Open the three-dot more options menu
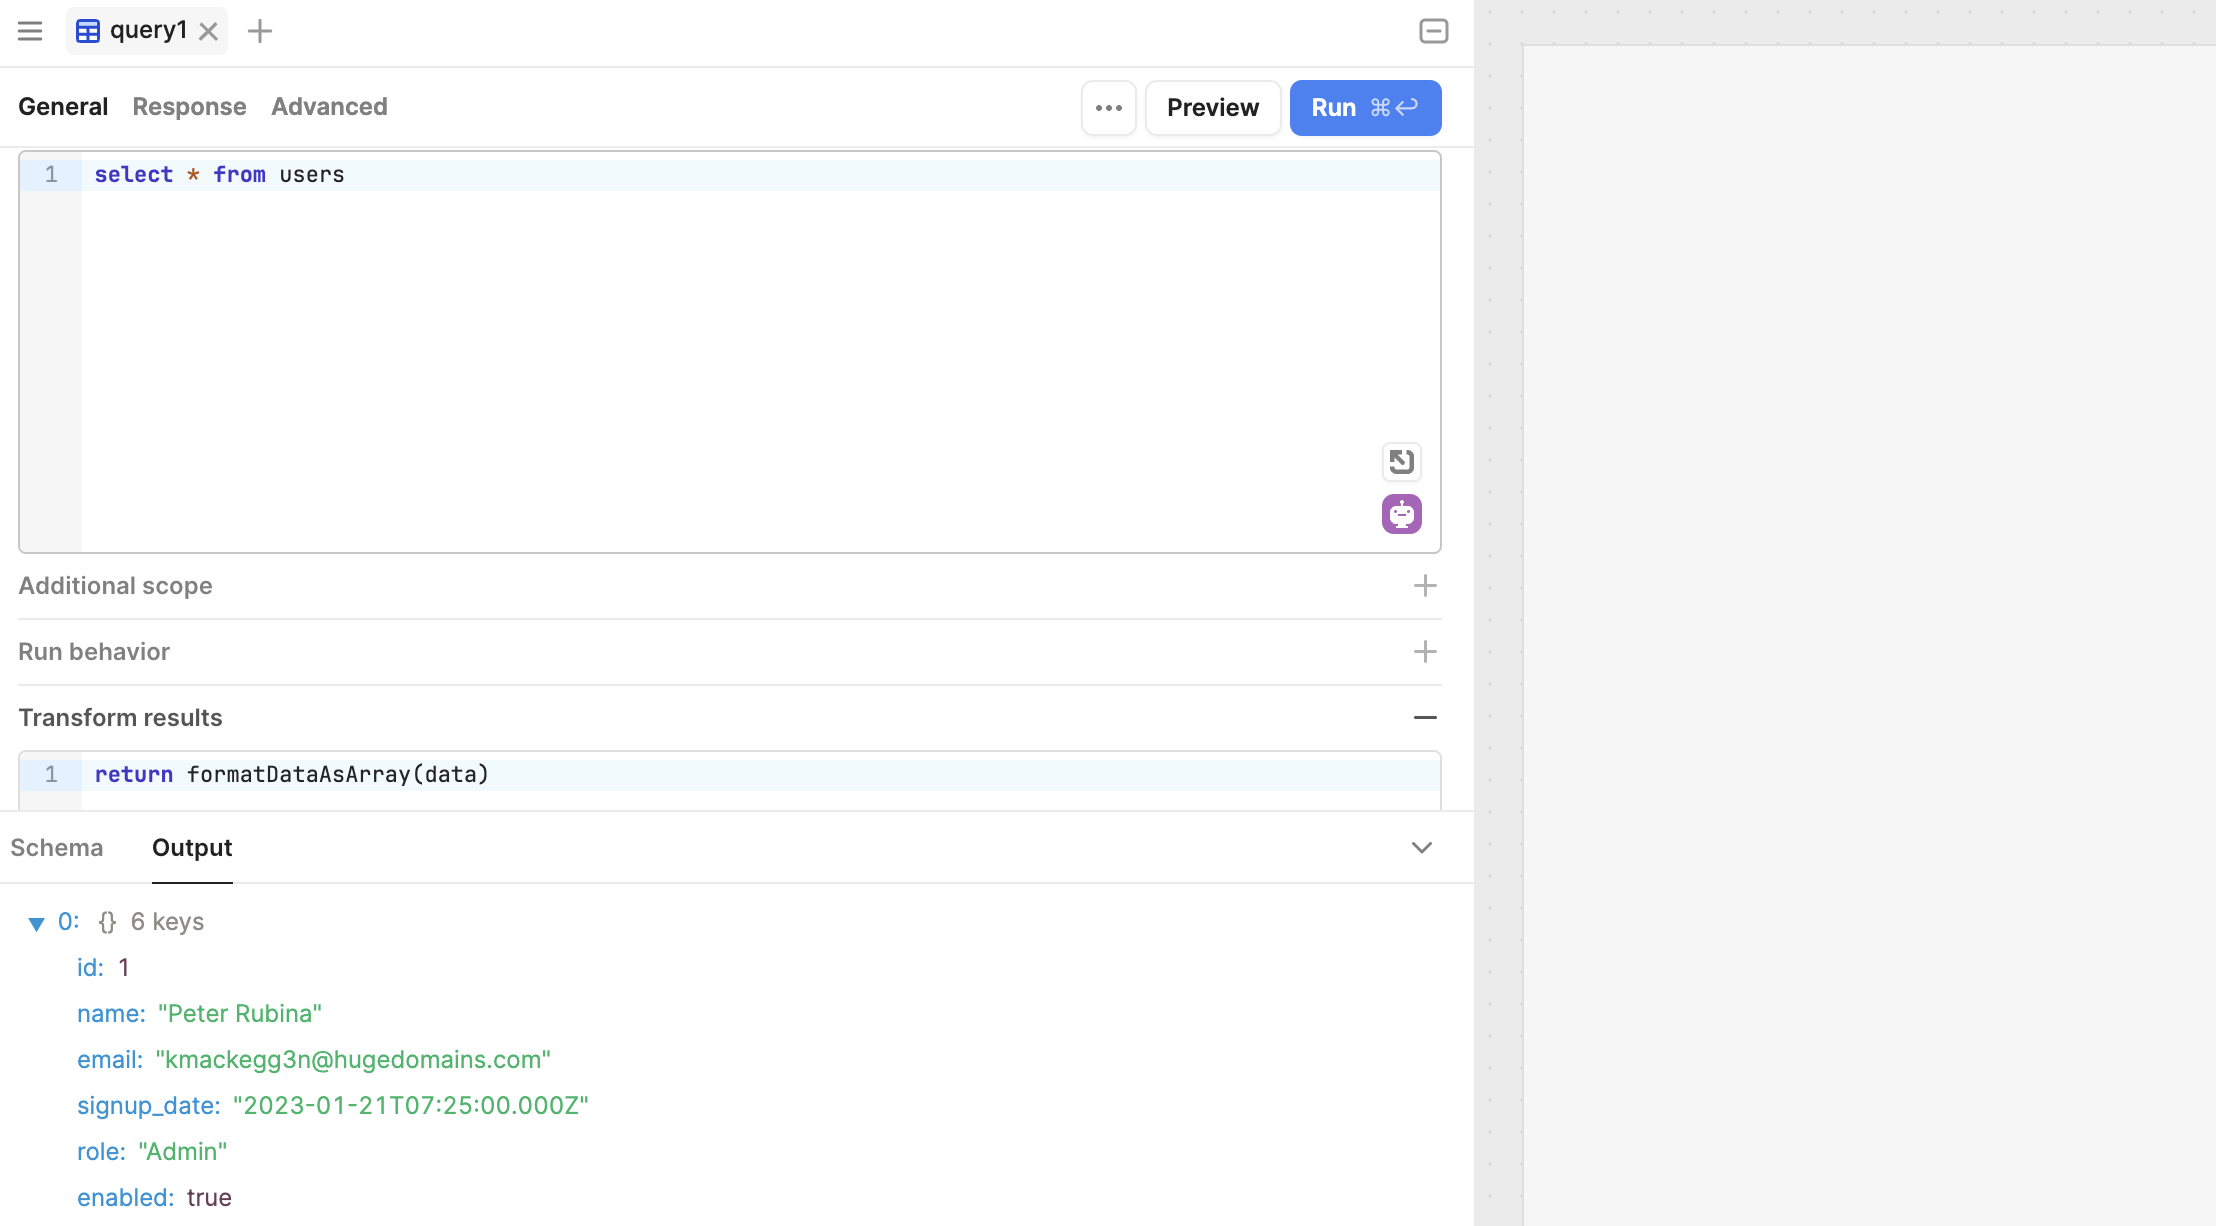Screen dimensions: 2216x1226 tap(1108, 108)
